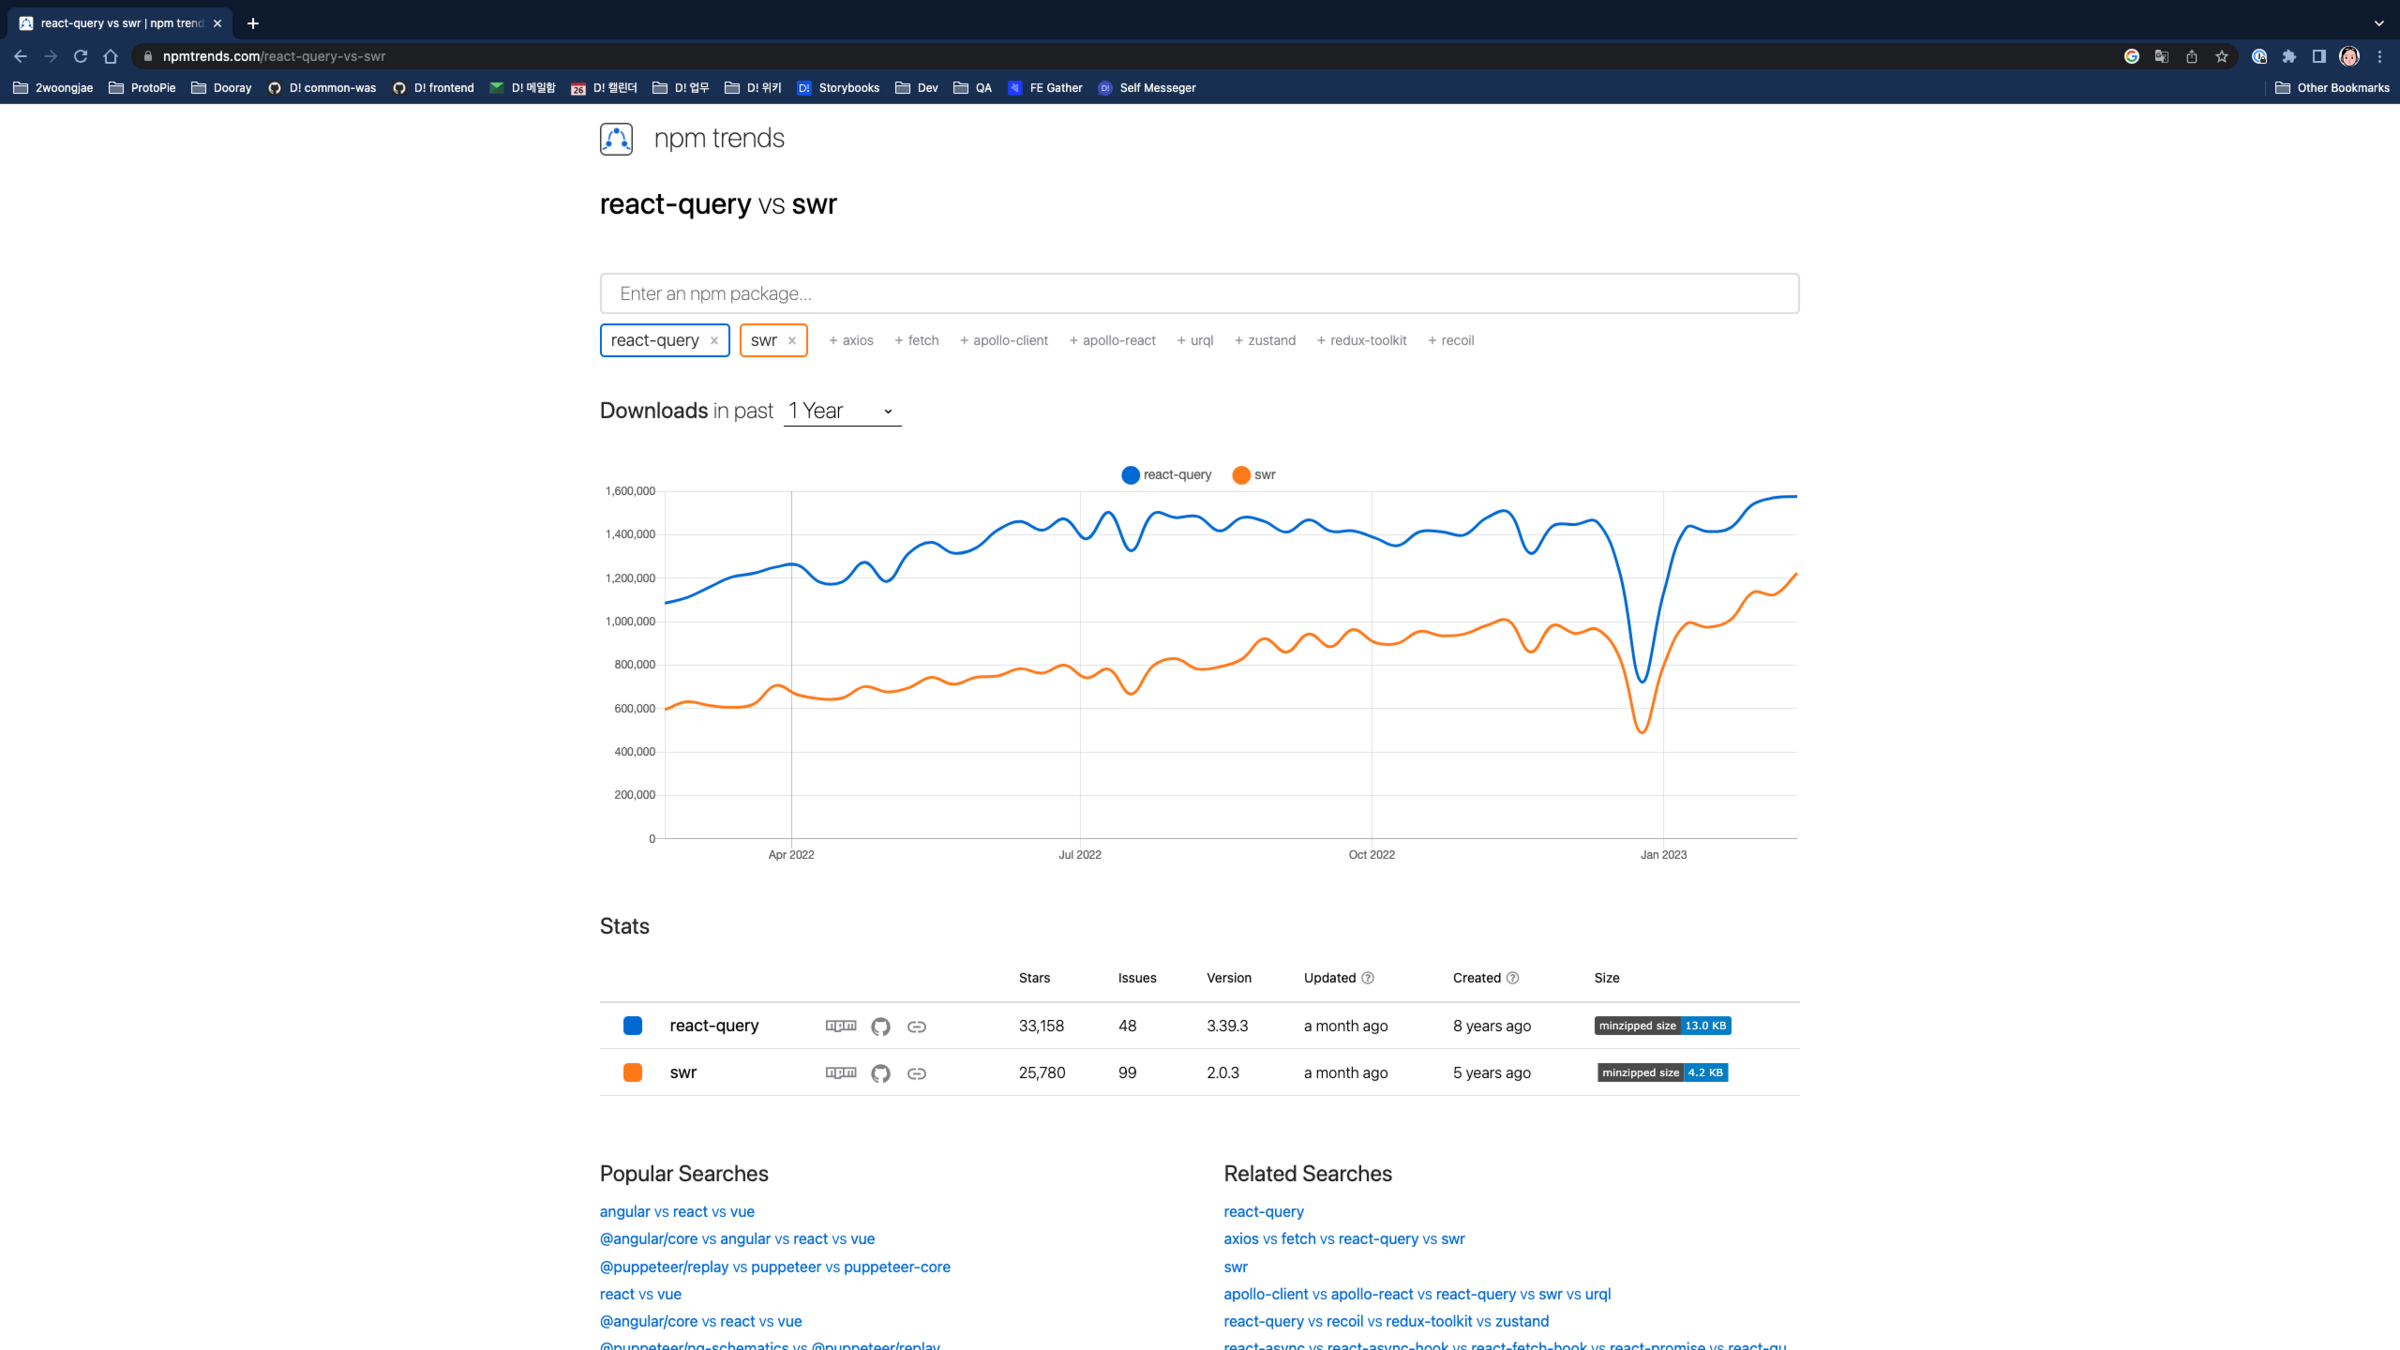2400x1350 pixels.
Task: Toggle react-query series in chart legend
Action: [x=1166, y=475]
